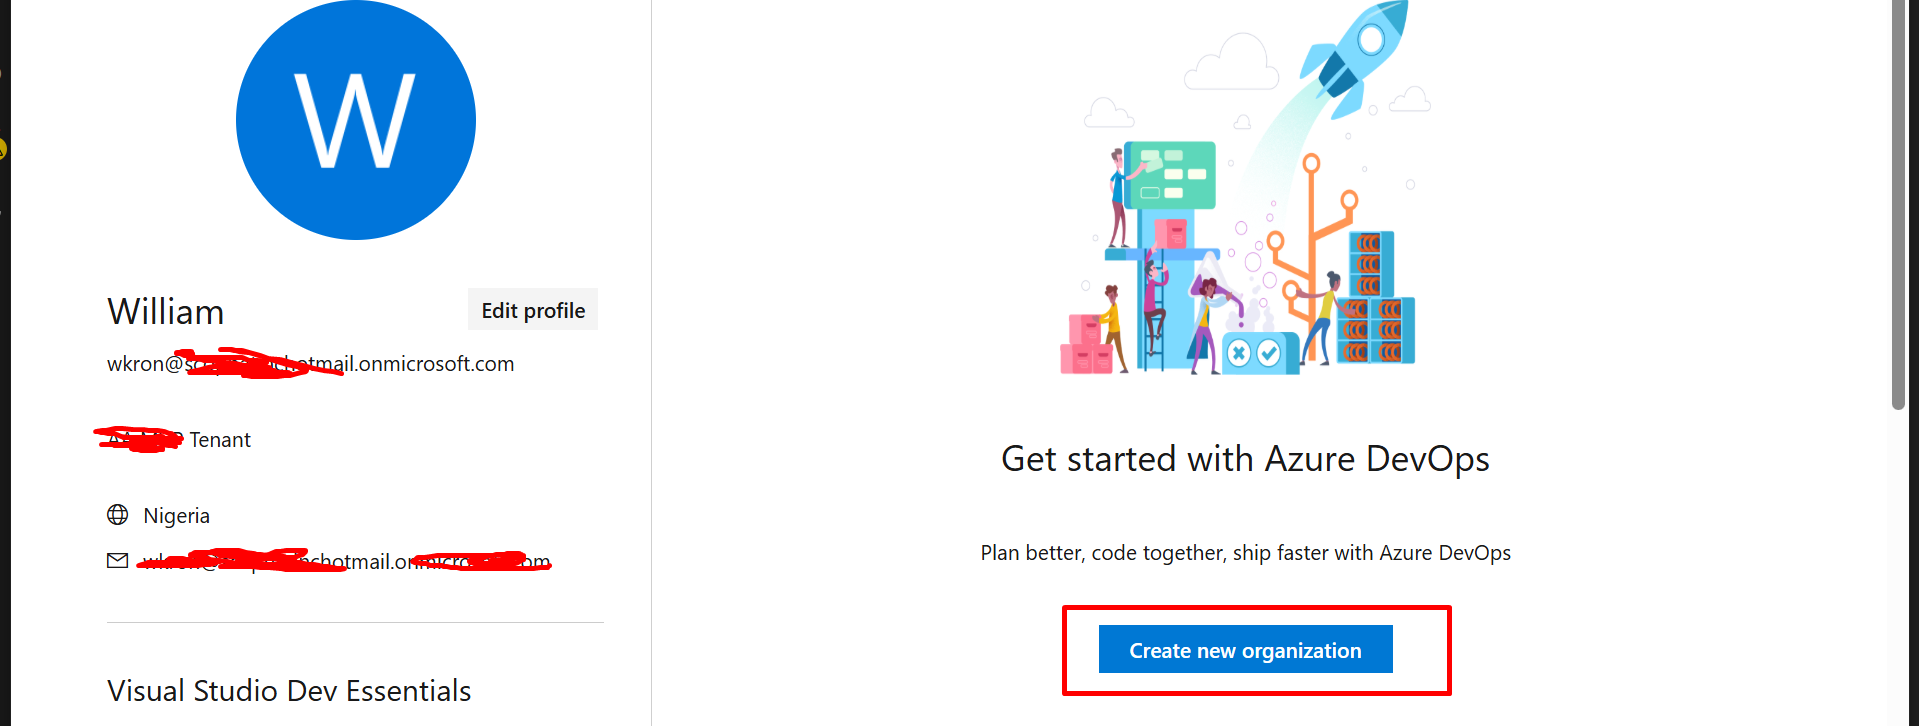
Task: Click the blue W profile avatar
Action: click(x=356, y=120)
